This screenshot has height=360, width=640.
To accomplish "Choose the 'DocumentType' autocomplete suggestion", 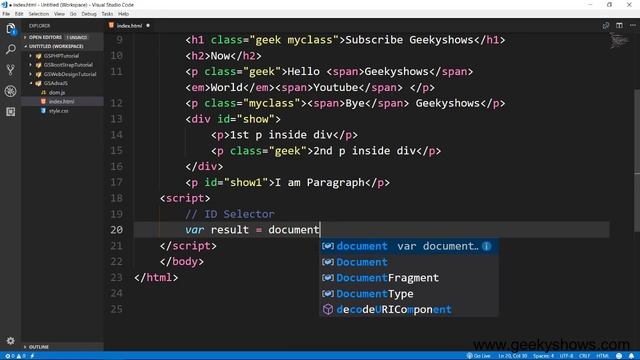I will [x=409, y=294].
